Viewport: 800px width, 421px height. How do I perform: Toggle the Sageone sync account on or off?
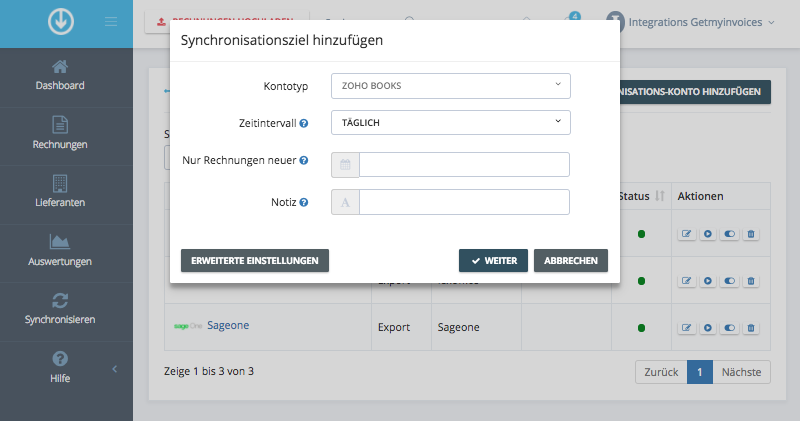click(x=729, y=328)
